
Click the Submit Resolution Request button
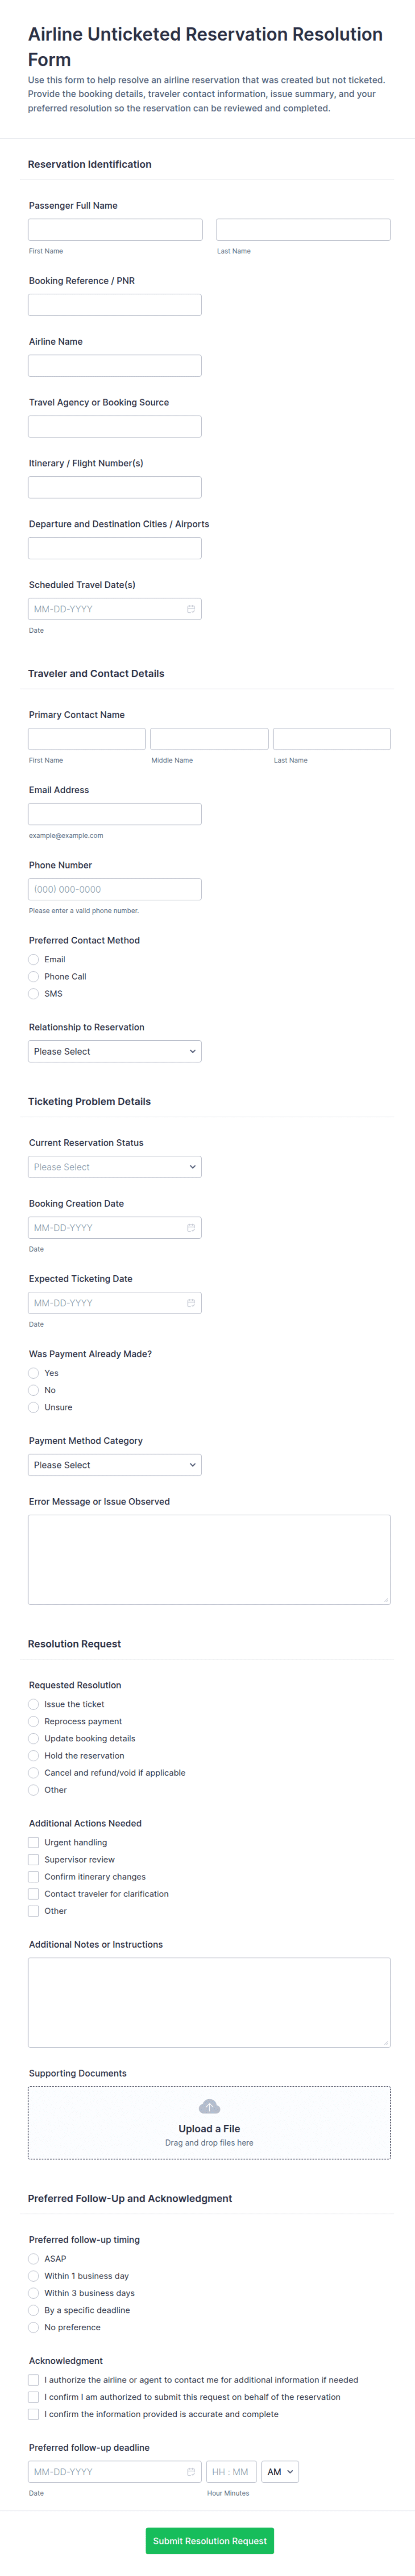click(210, 2541)
